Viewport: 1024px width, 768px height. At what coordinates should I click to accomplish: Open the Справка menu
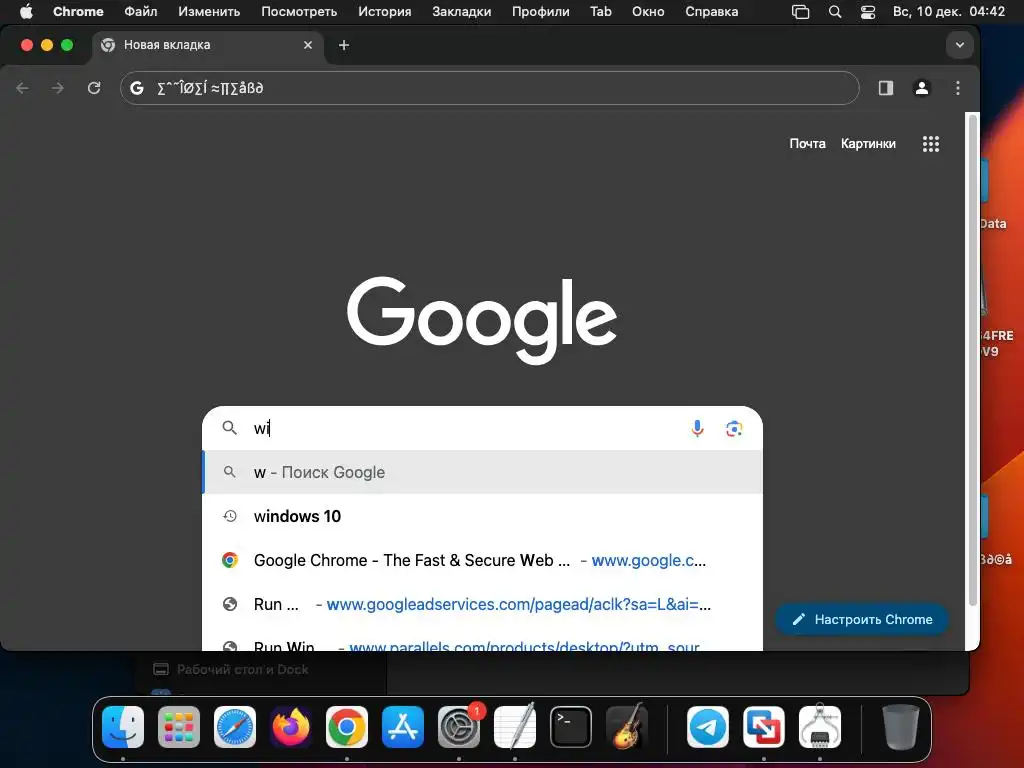click(711, 11)
